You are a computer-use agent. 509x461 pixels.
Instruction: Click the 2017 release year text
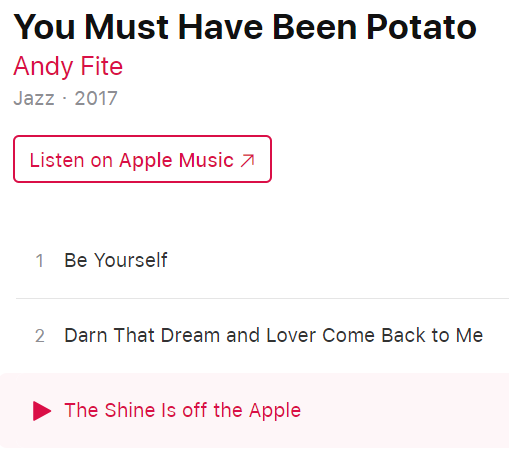click(x=96, y=98)
